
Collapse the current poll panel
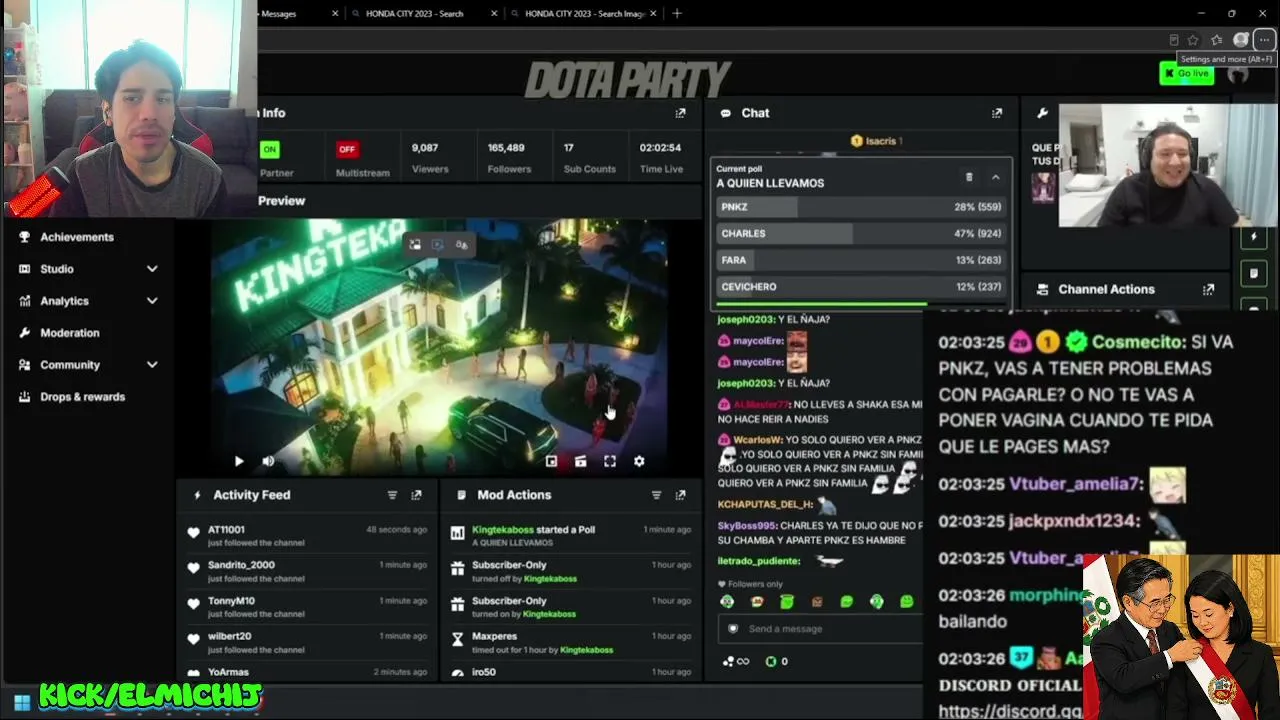coord(995,177)
